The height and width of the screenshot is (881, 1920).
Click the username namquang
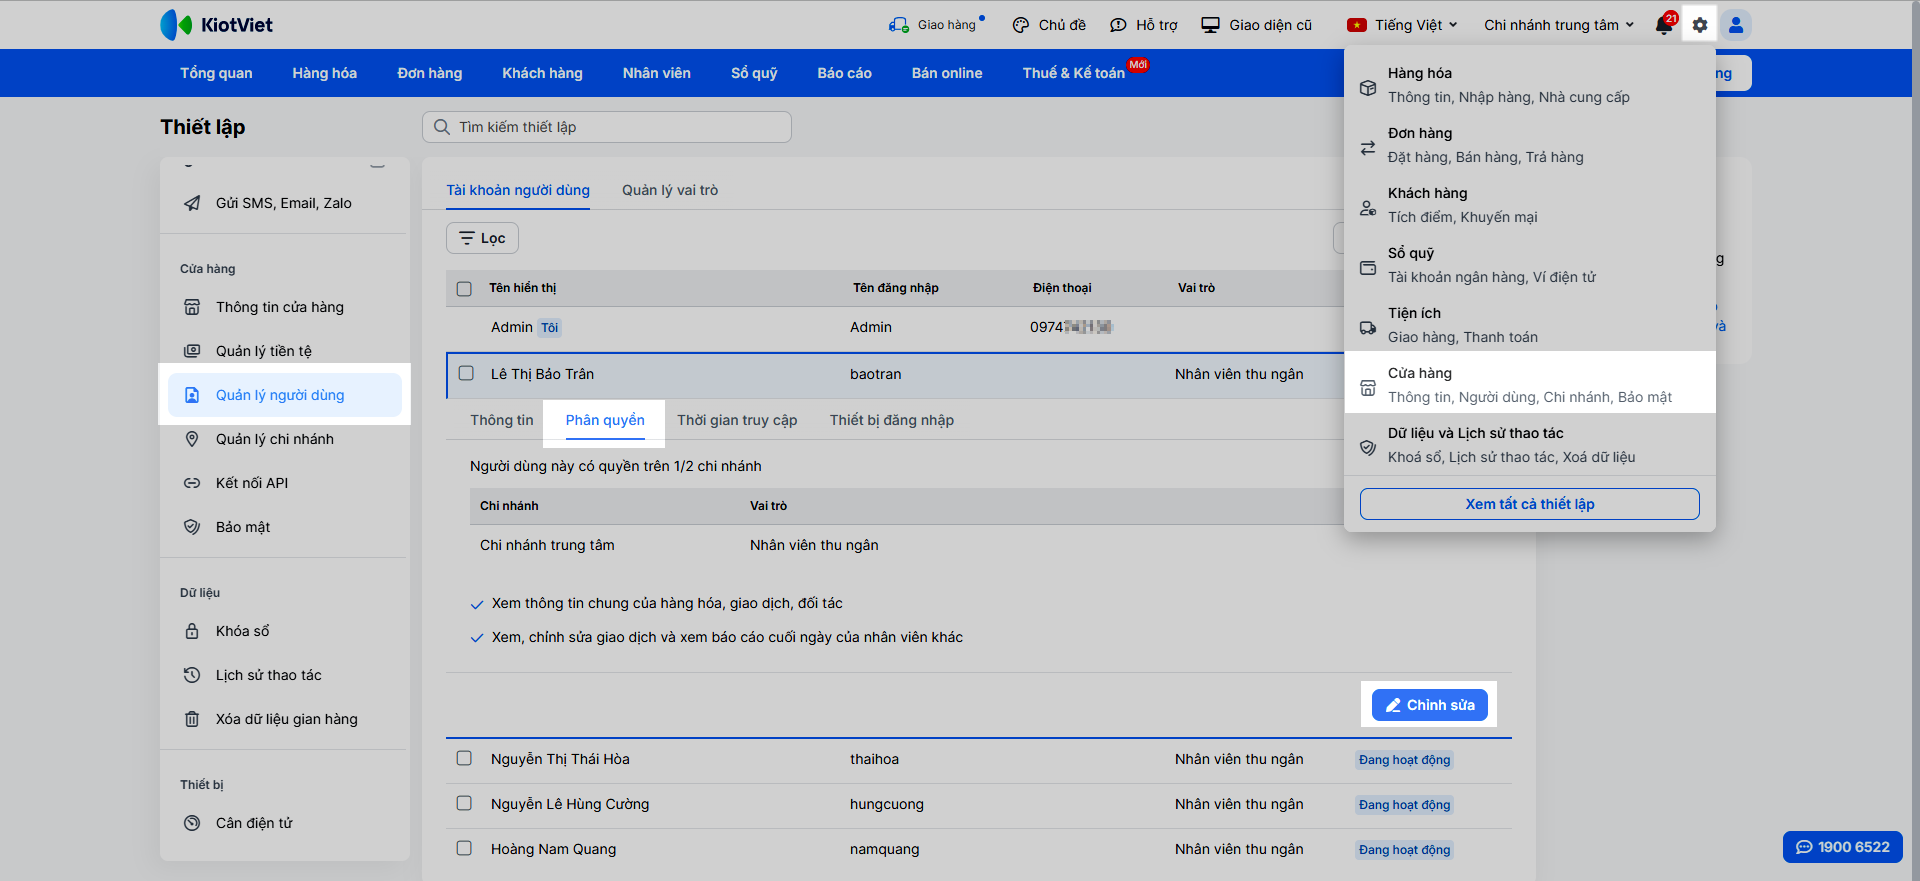(884, 849)
